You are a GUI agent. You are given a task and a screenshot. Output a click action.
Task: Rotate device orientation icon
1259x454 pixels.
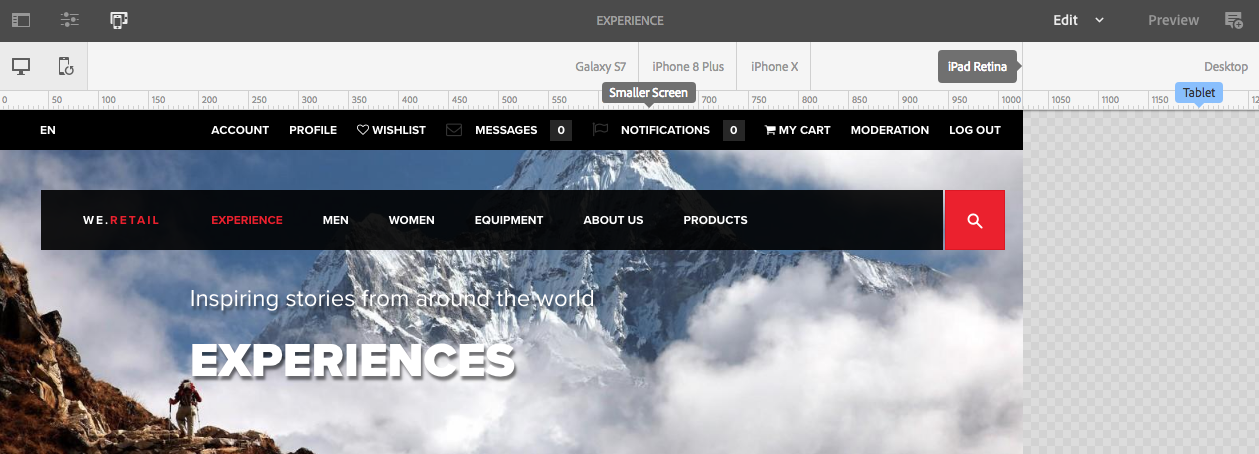66,67
